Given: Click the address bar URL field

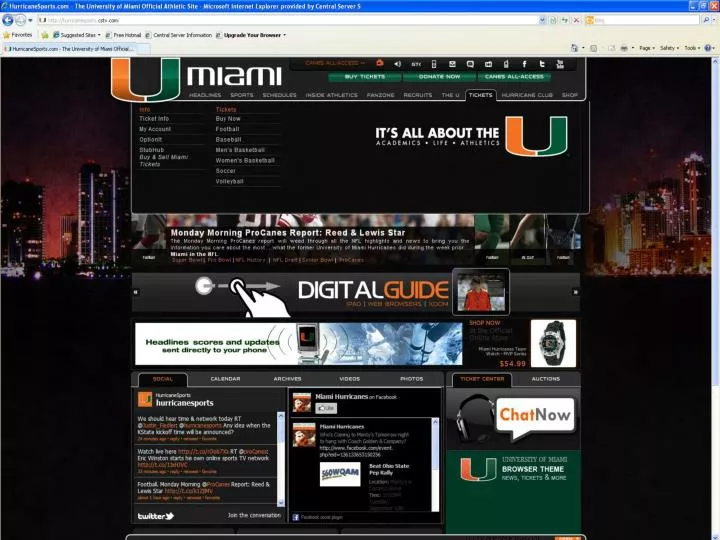Looking at the screenshot, I should tap(288, 20).
